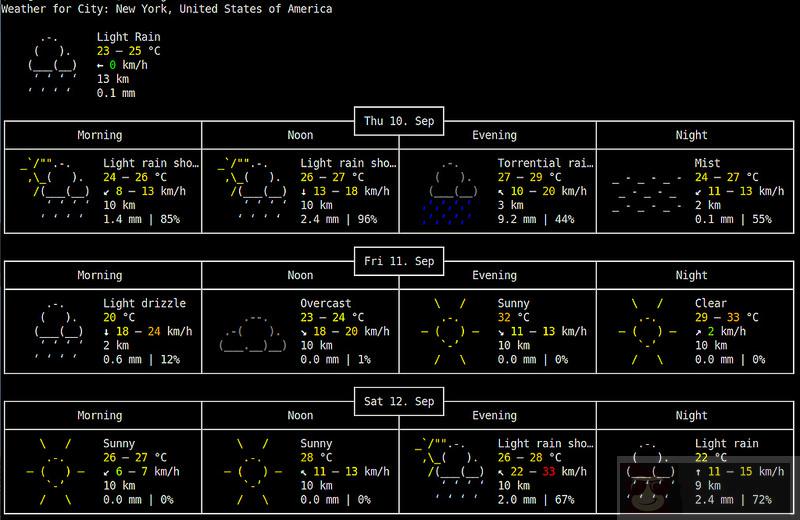Click the Morning column header under Thursday

100,135
